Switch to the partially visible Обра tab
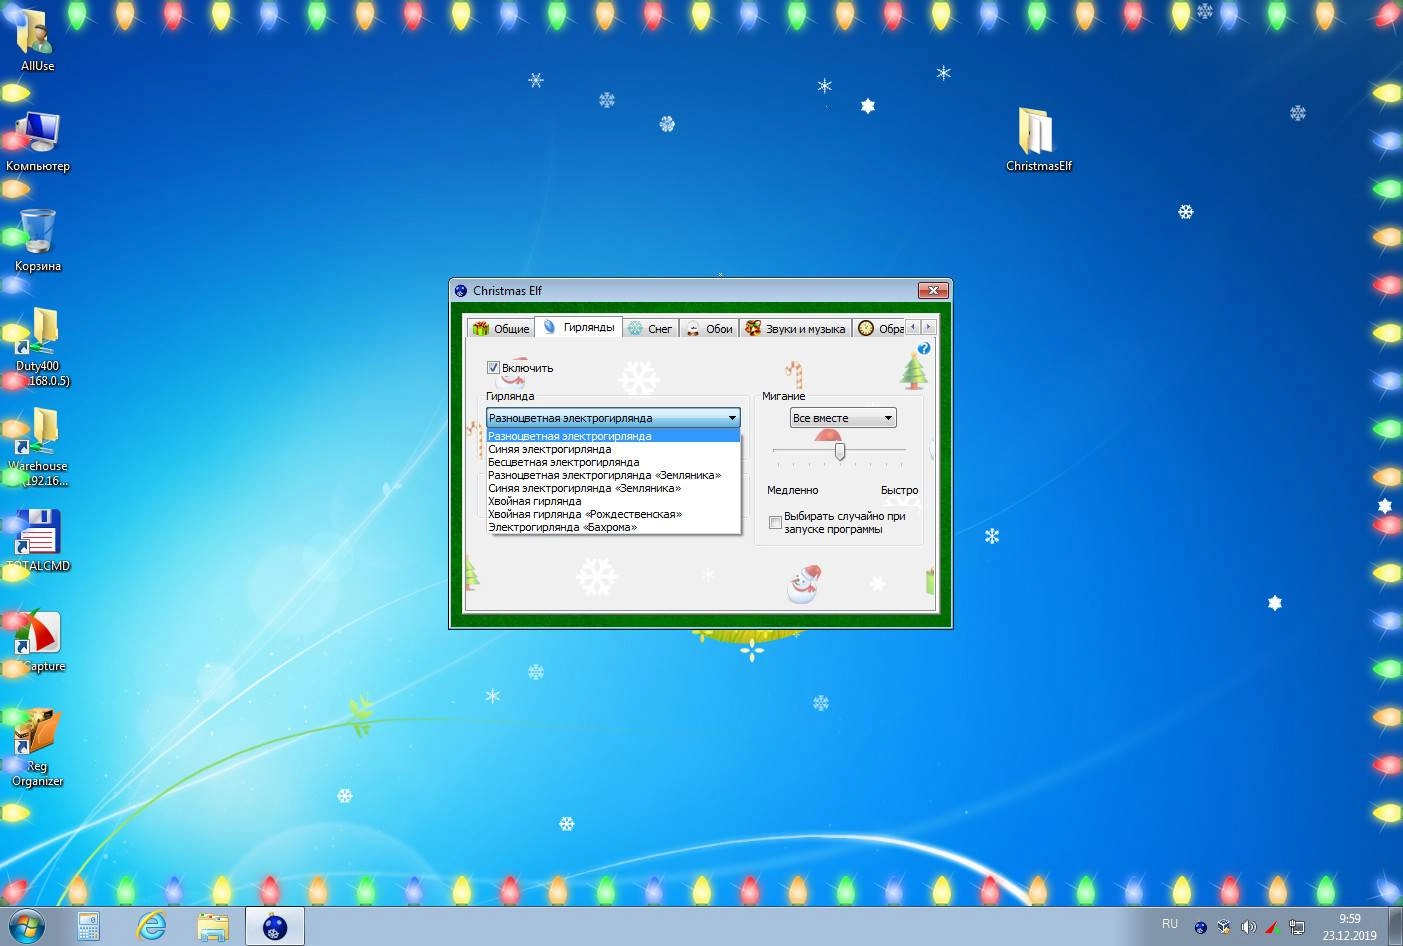Screen dimensions: 1403x946 (x=880, y=328)
